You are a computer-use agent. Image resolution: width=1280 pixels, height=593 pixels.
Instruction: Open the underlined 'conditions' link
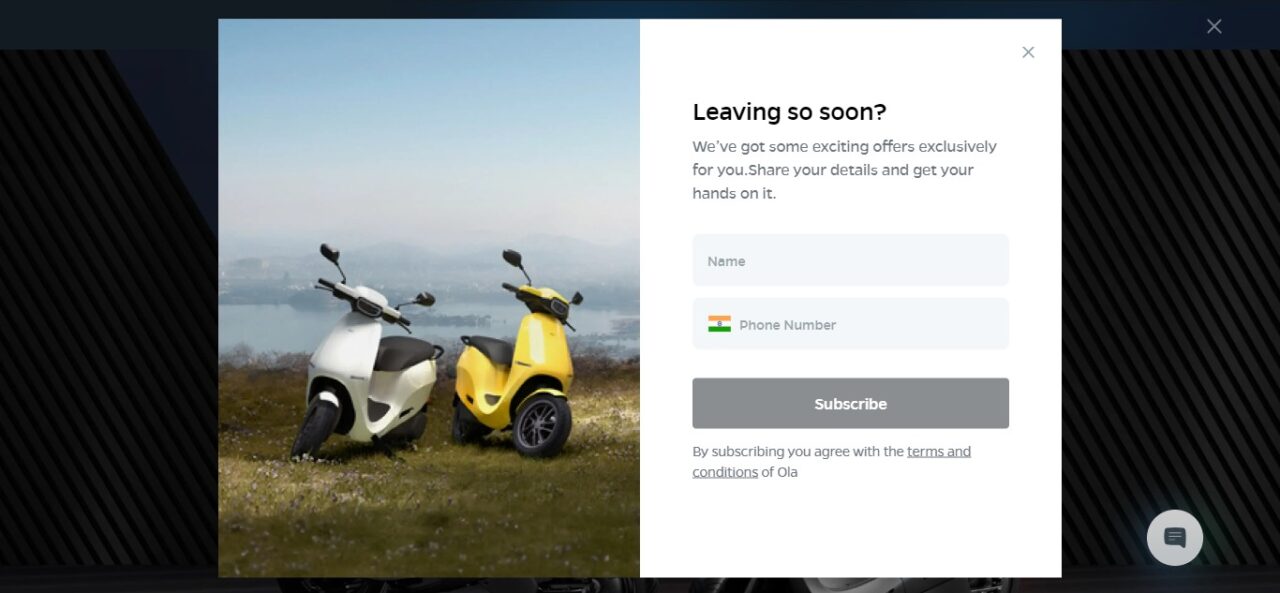[725, 472]
